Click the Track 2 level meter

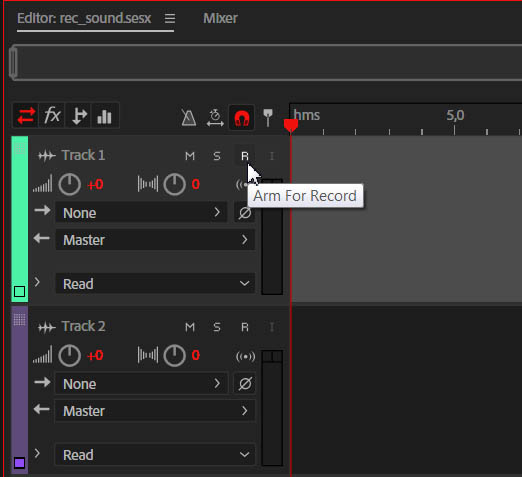272,408
